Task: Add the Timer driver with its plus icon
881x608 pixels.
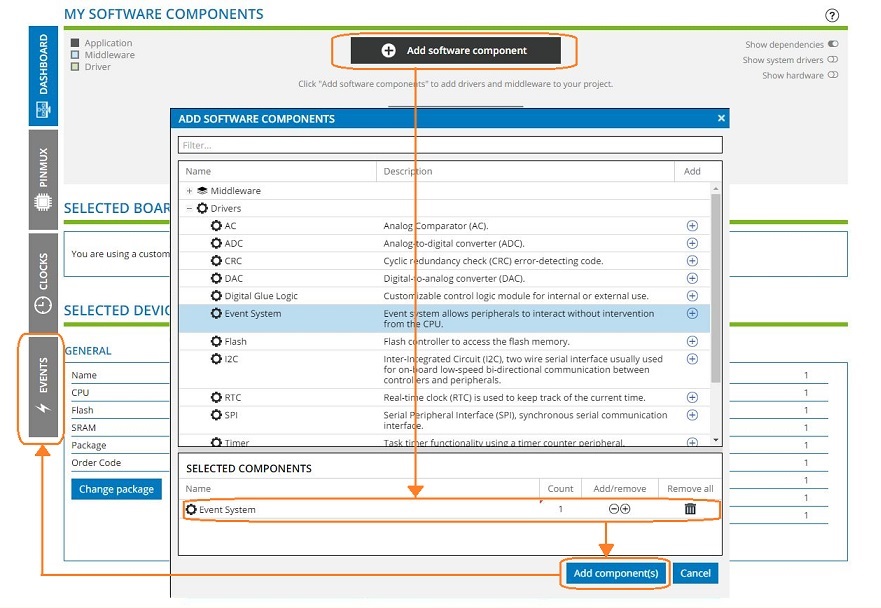Action: 692,442
